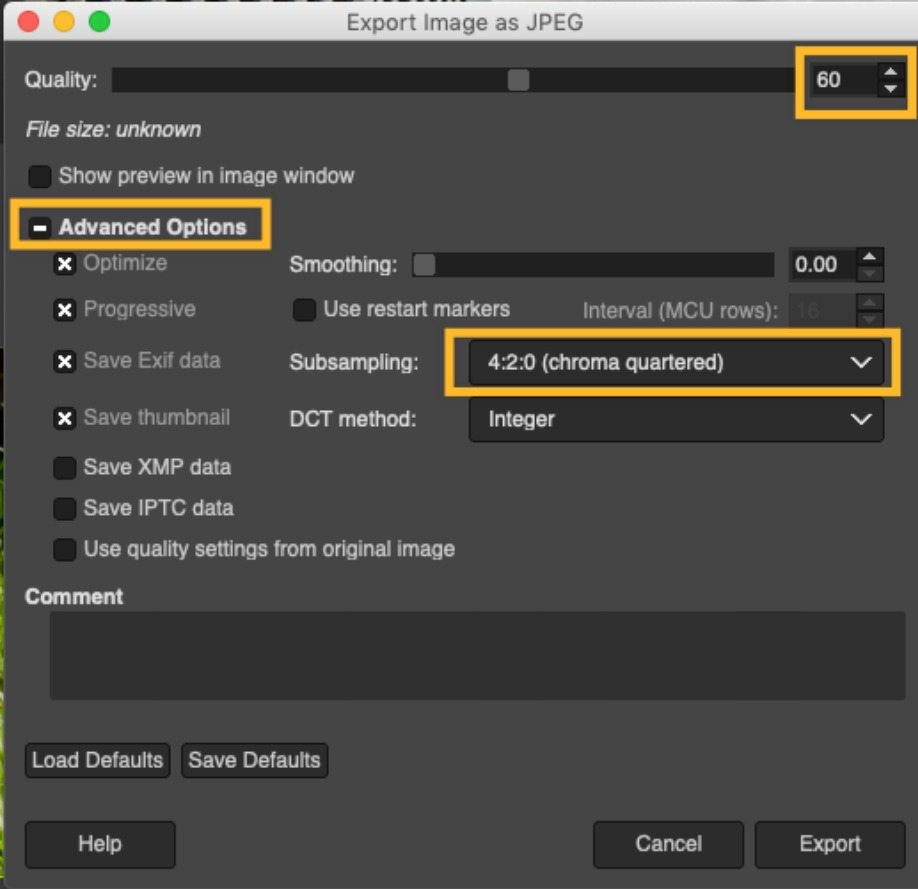Turn on Use restart markers
918x889 pixels.
coord(304,310)
